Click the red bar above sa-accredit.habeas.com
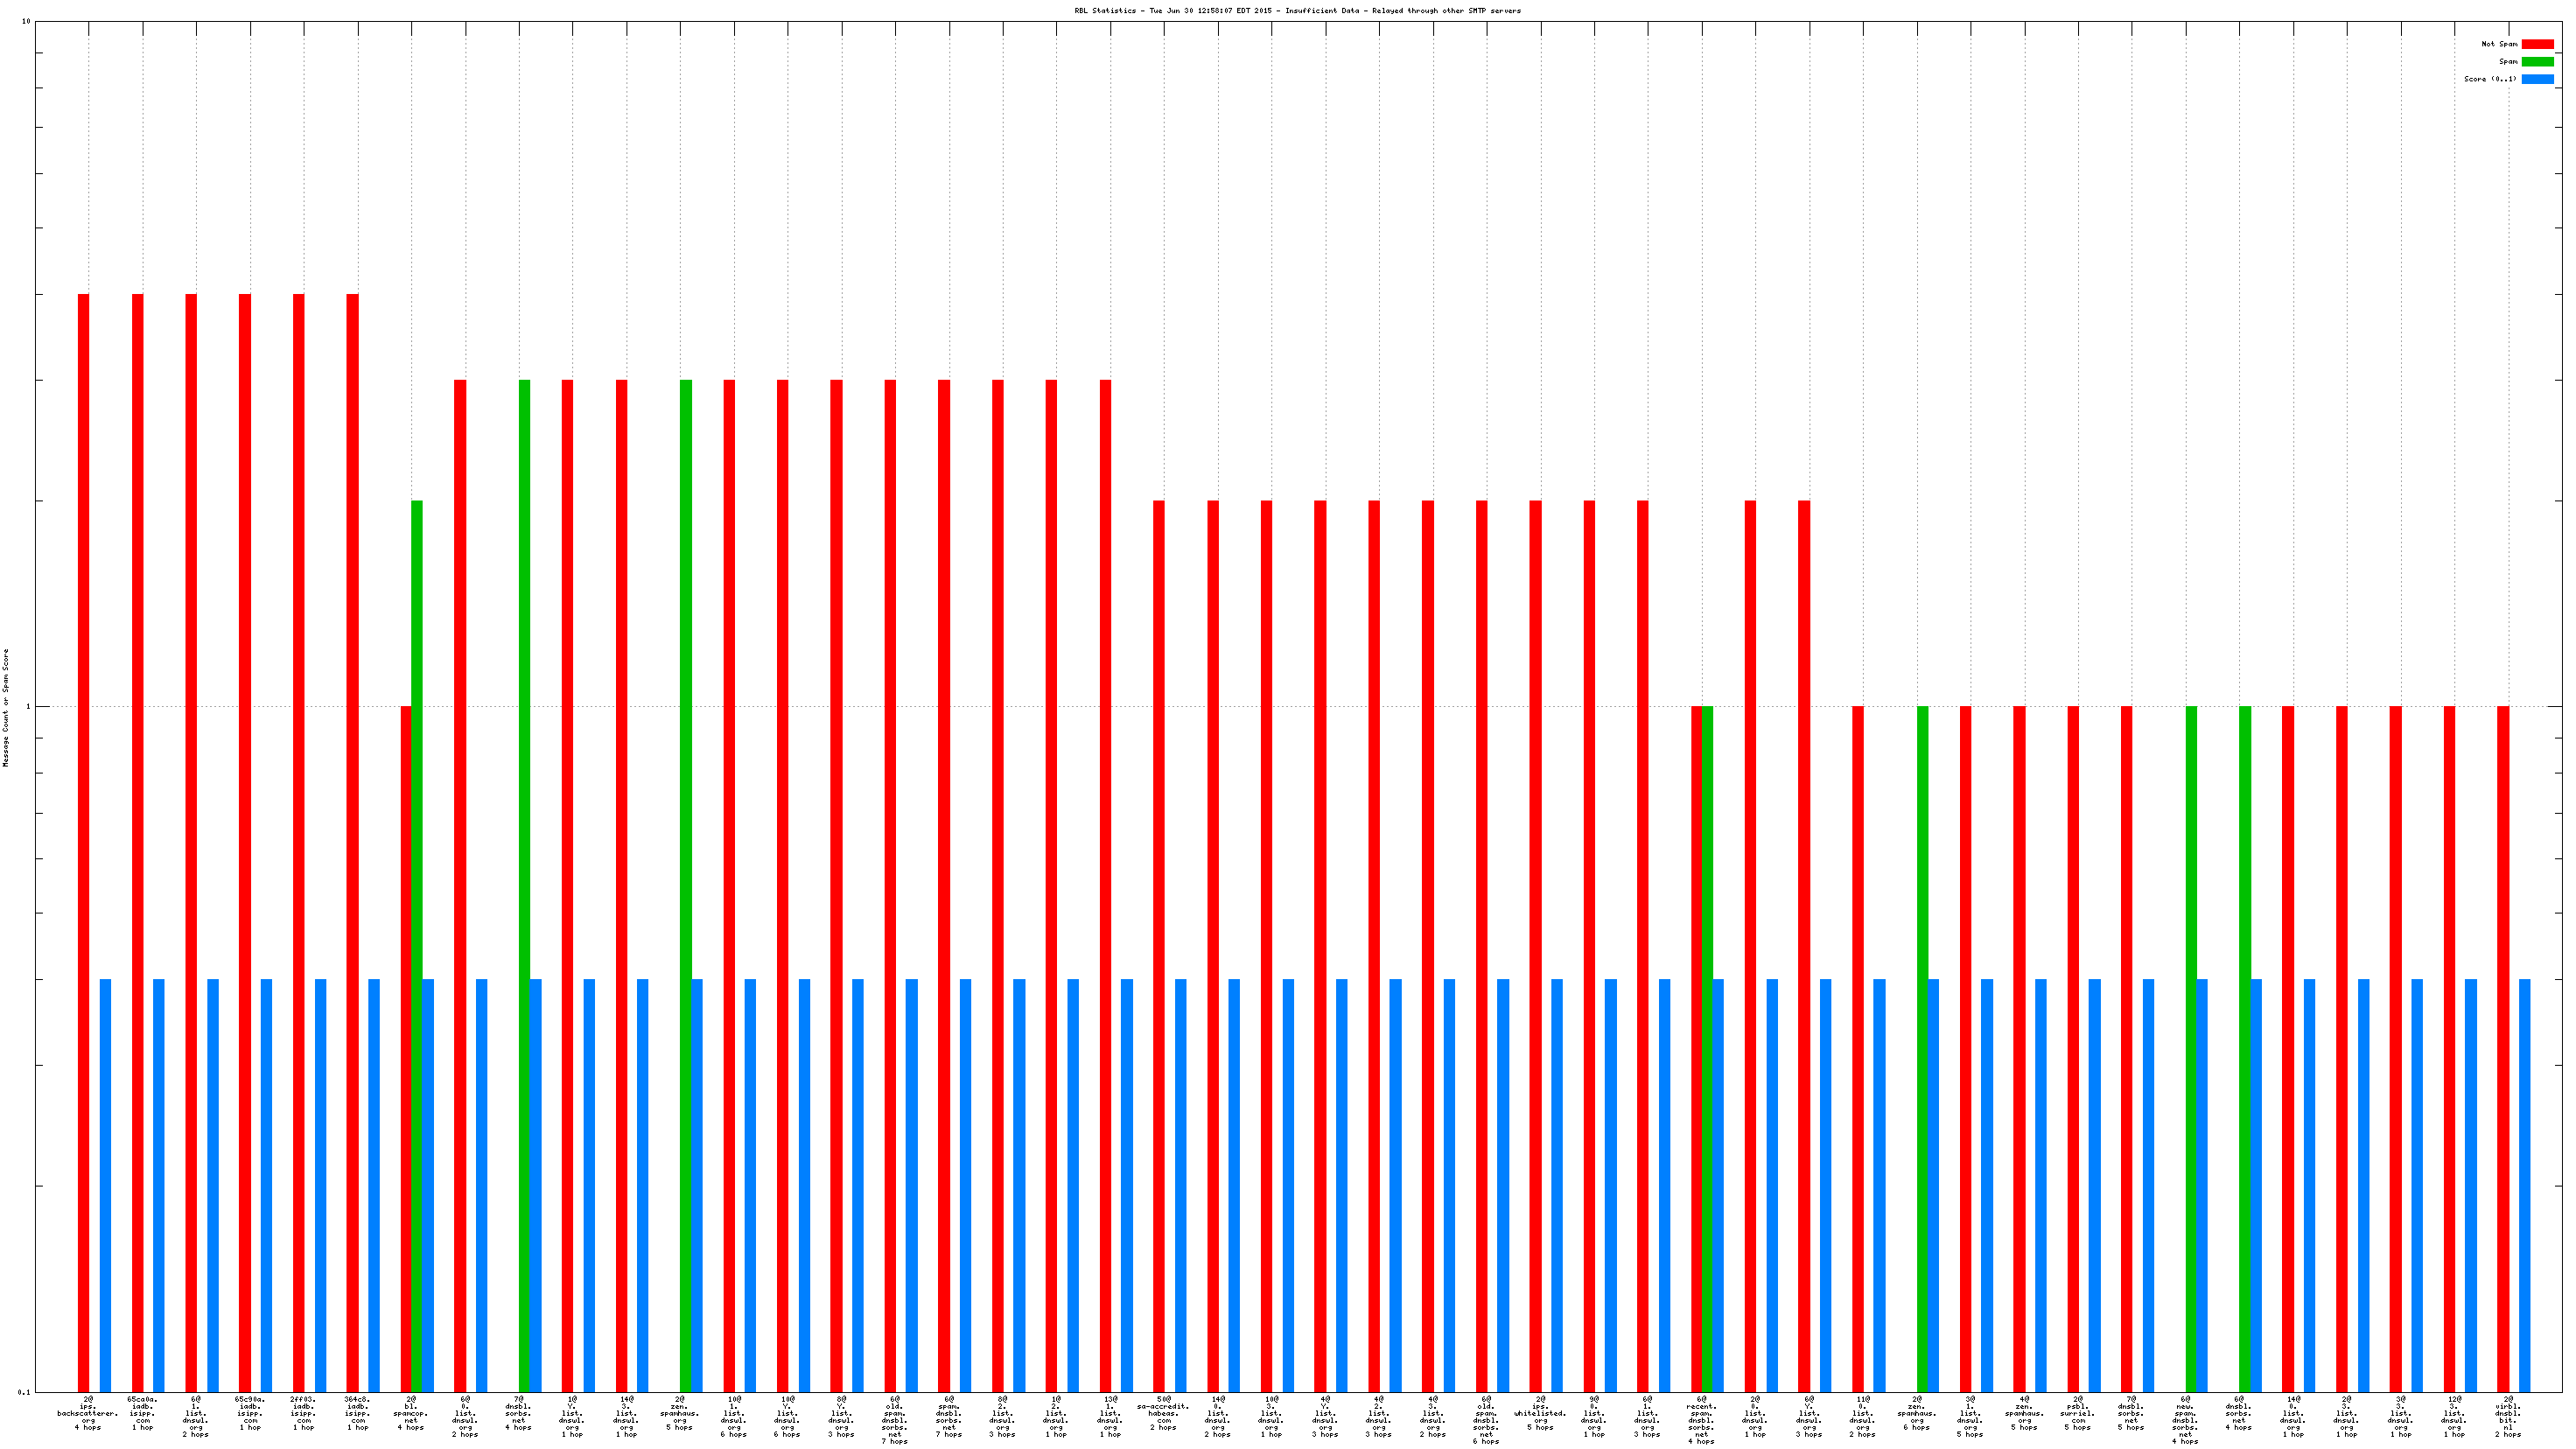 coord(1158,945)
